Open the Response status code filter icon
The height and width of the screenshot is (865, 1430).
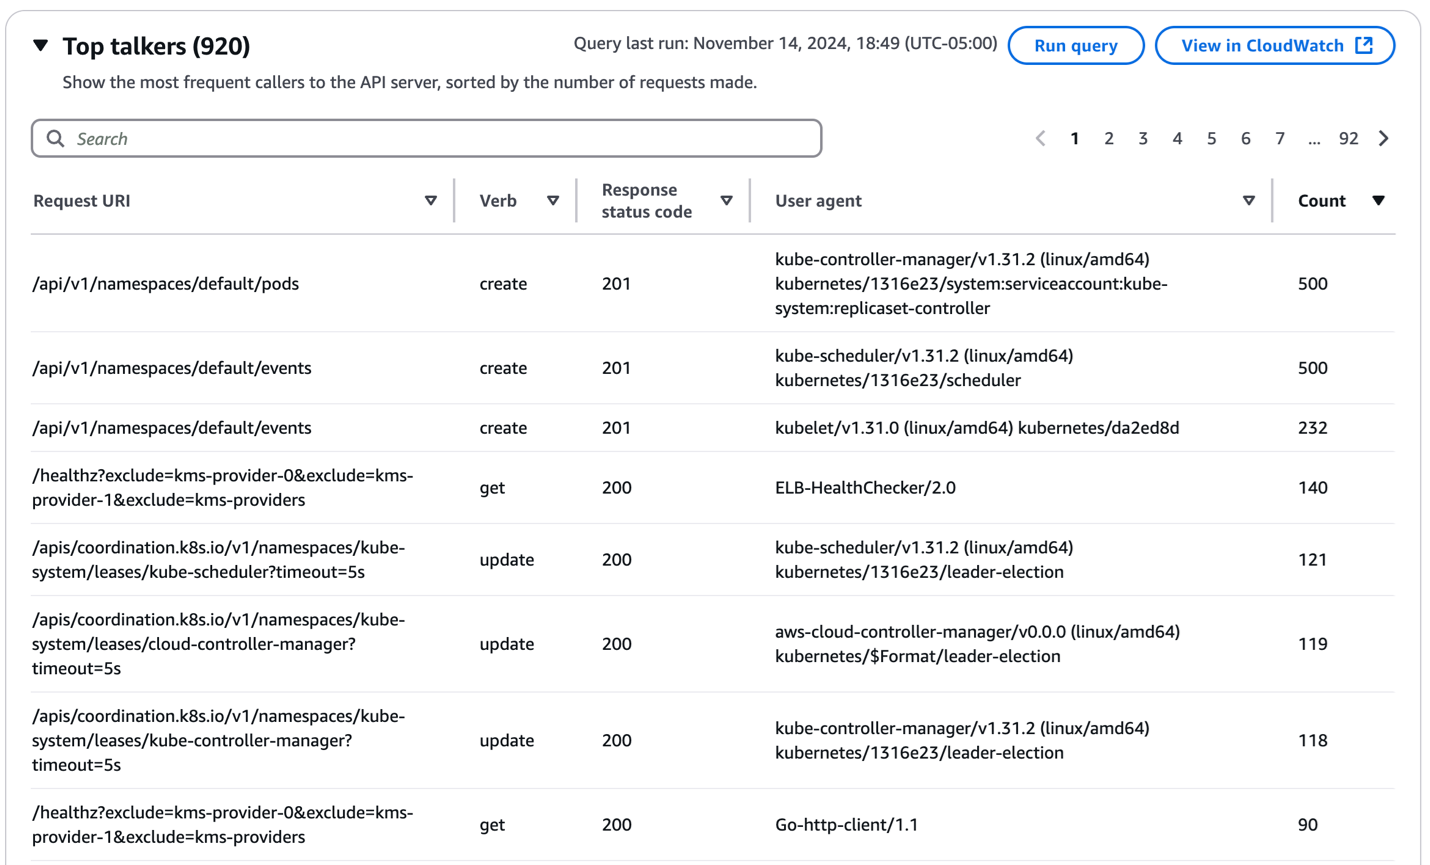[727, 200]
